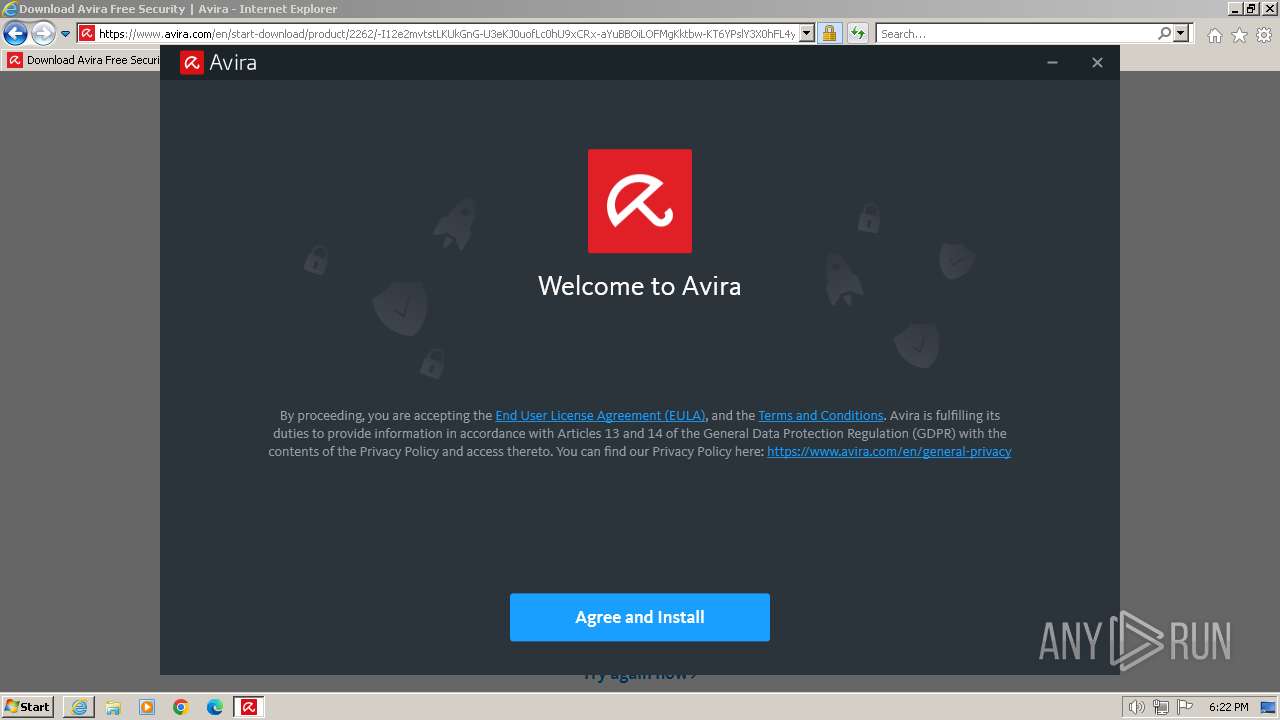
Task: Open Google Chrome from the taskbar
Action: click(x=181, y=707)
